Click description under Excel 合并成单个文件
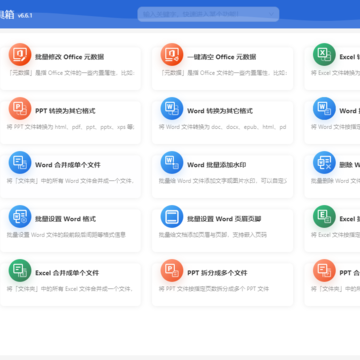This screenshot has height=360, width=360. (x=70, y=289)
